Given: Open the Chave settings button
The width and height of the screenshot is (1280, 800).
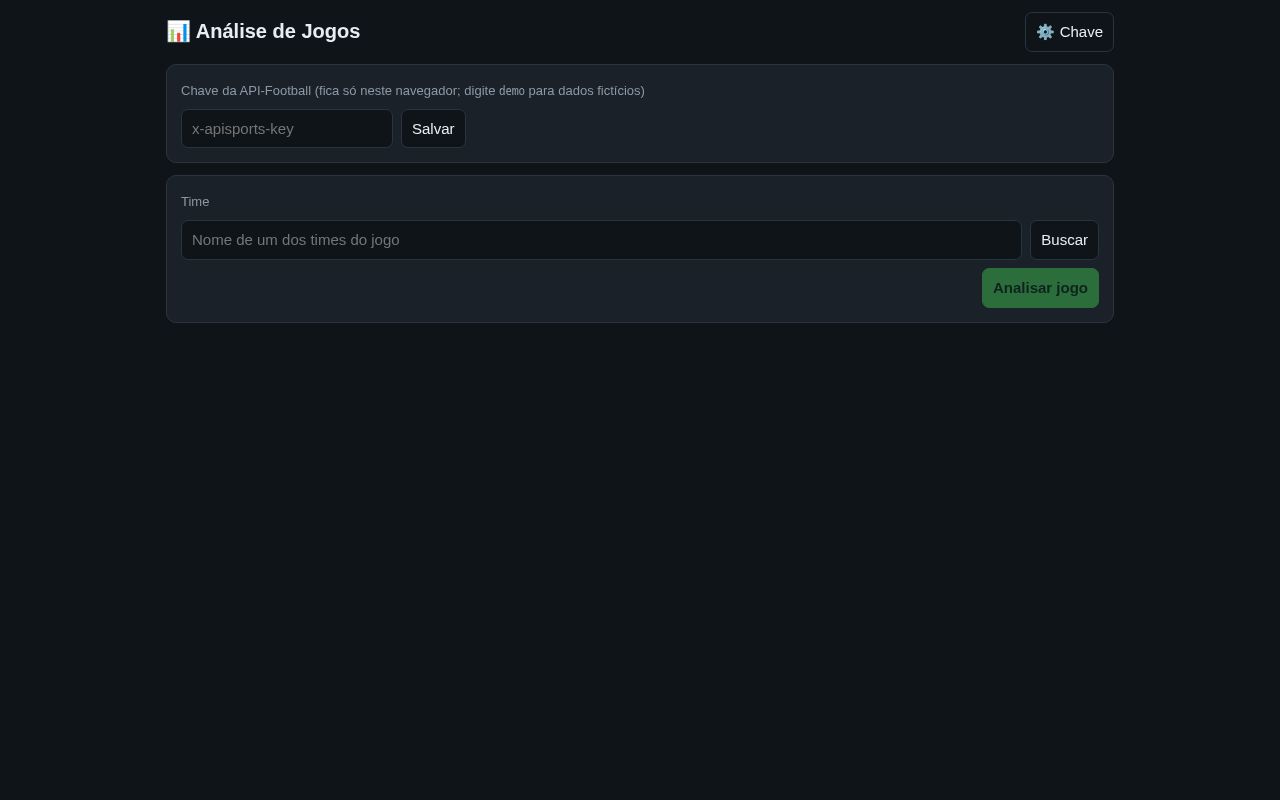Looking at the screenshot, I should (1069, 32).
